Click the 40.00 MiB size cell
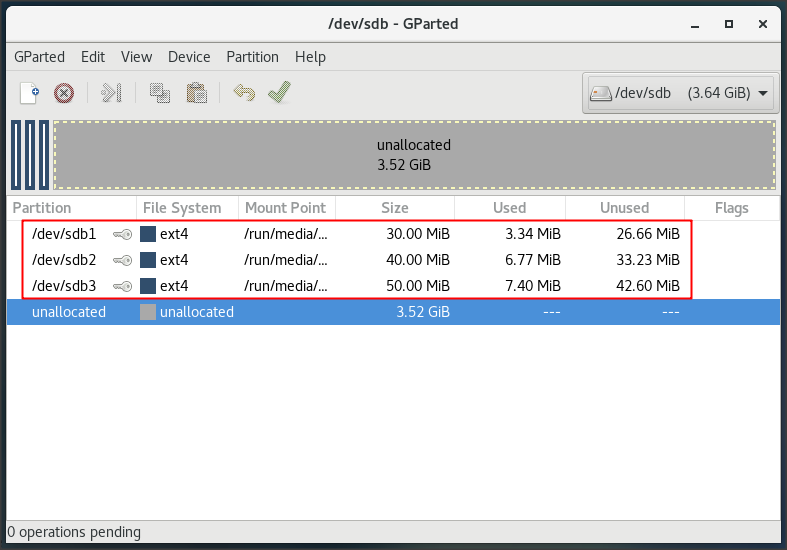This screenshot has width=787, height=550. [418, 260]
